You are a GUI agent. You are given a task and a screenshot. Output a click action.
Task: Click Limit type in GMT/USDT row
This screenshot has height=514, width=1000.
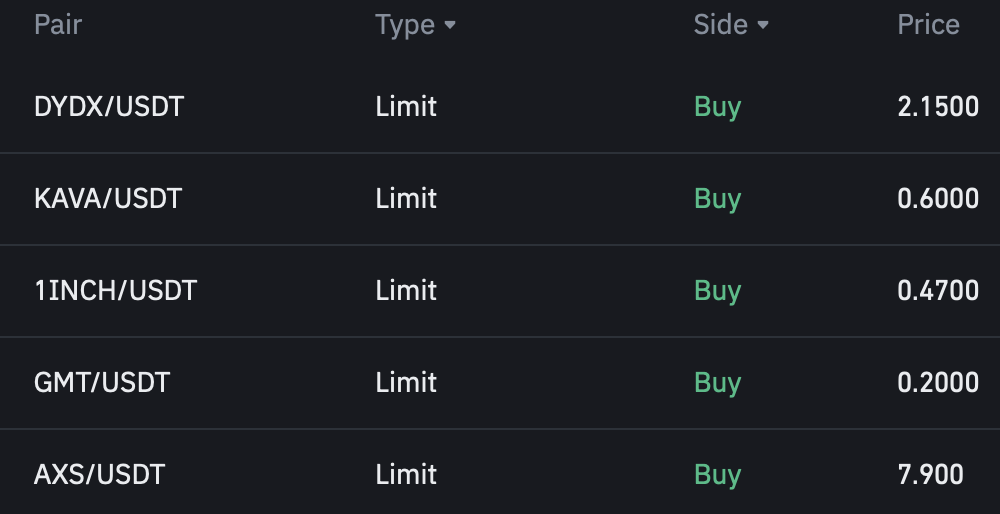(406, 383)
